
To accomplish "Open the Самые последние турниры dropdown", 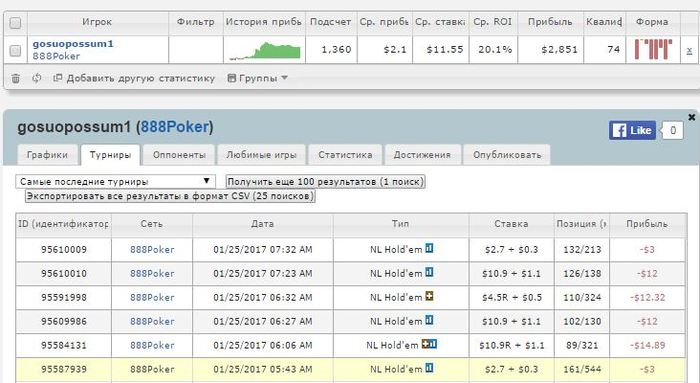I will 116,181.
